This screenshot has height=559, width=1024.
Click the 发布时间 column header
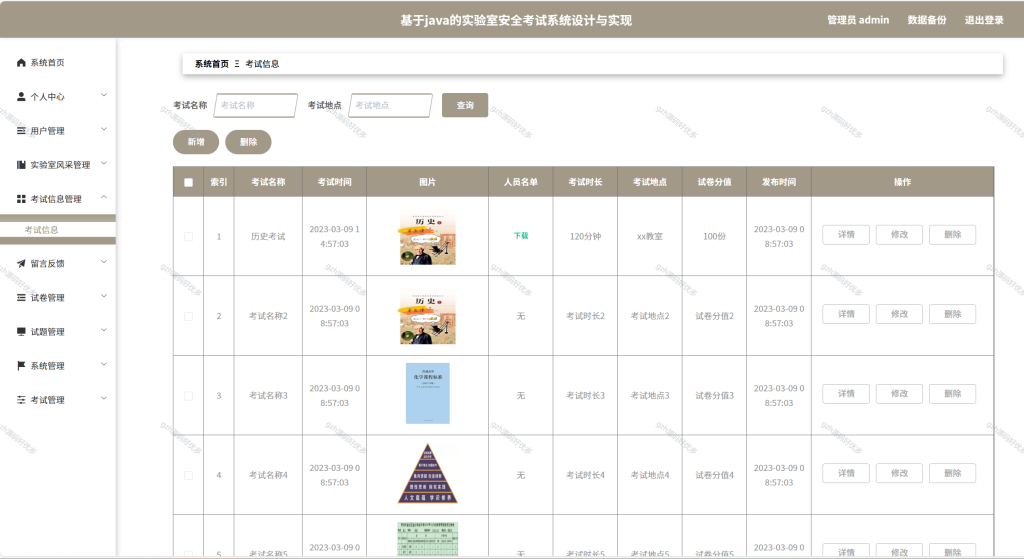tap(778, 182)
